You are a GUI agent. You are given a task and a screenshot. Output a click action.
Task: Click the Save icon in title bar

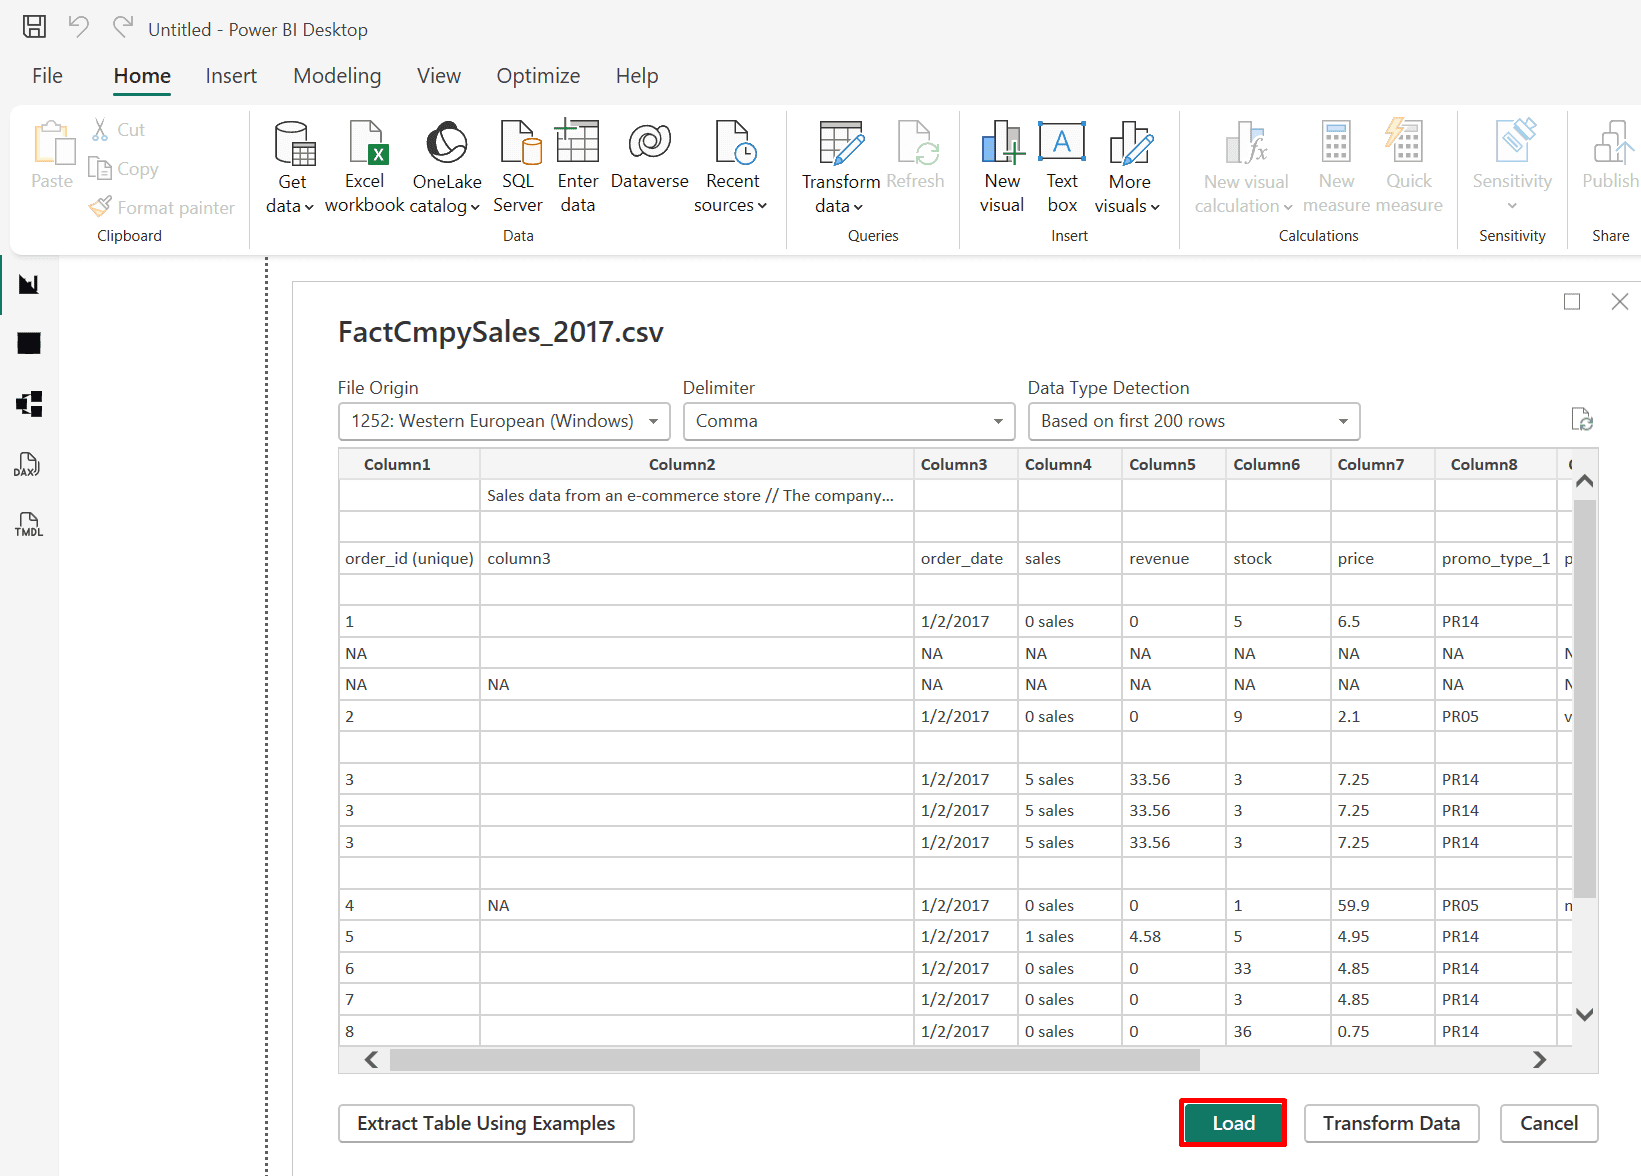pos(34,27)
